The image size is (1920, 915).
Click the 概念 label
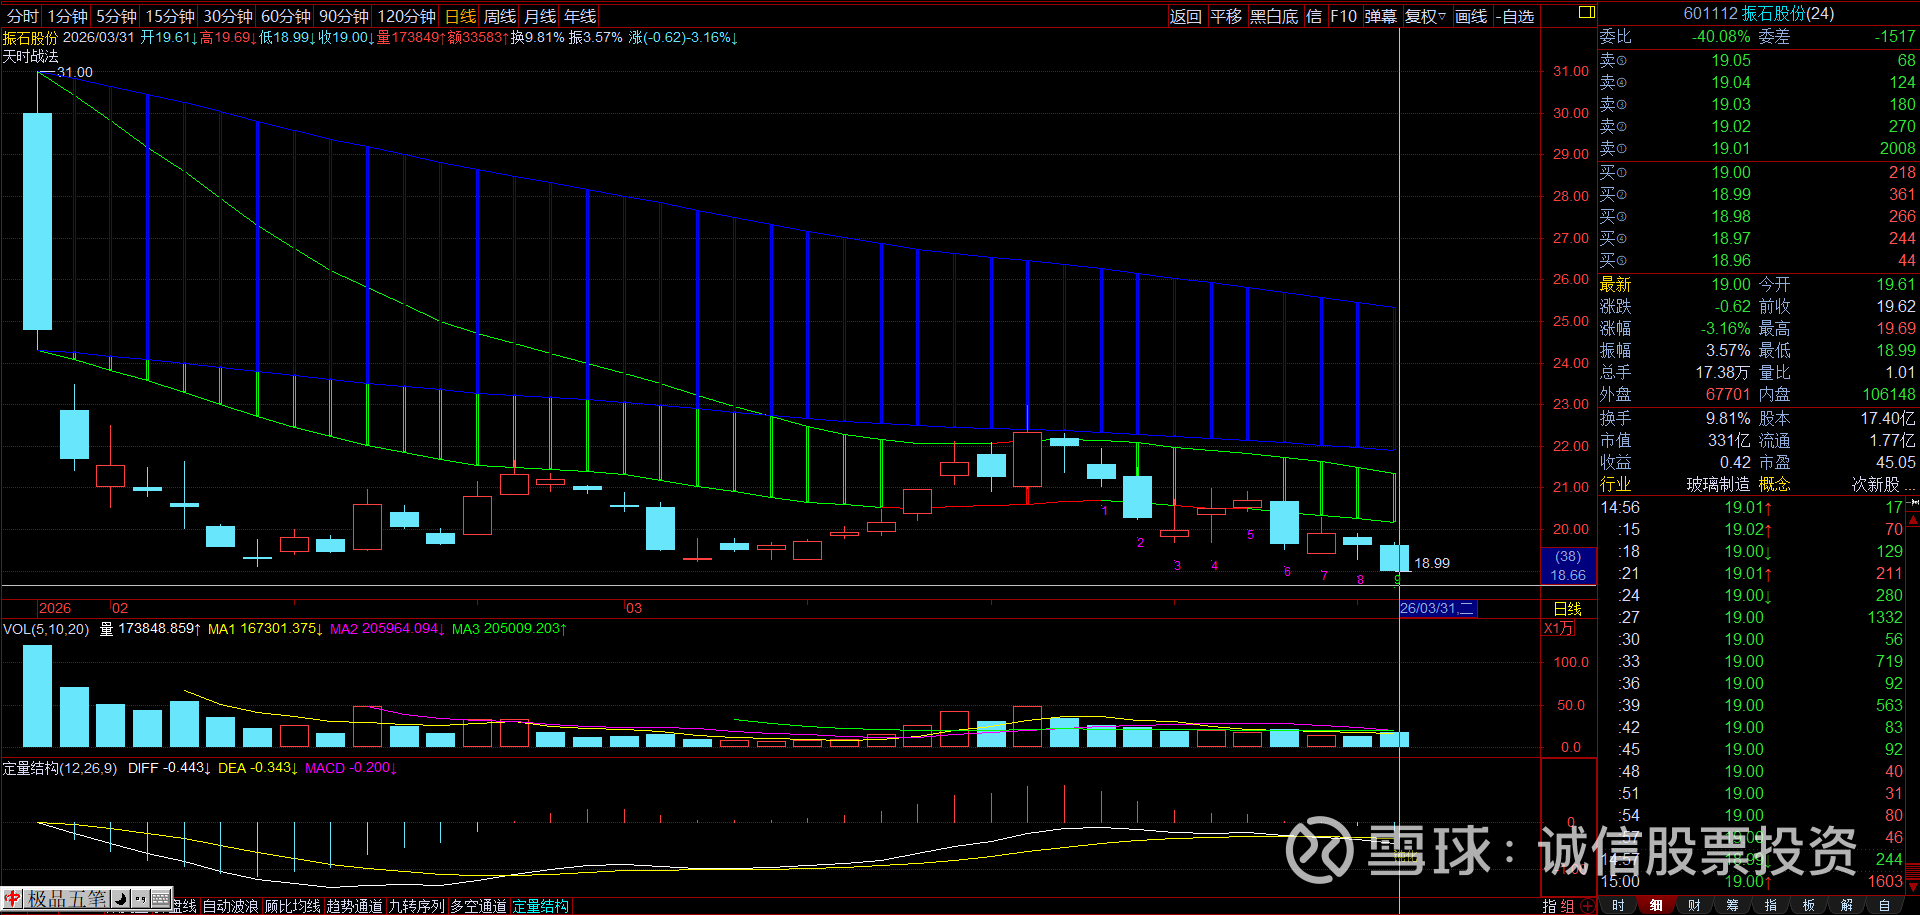[x=1774, y=484]
